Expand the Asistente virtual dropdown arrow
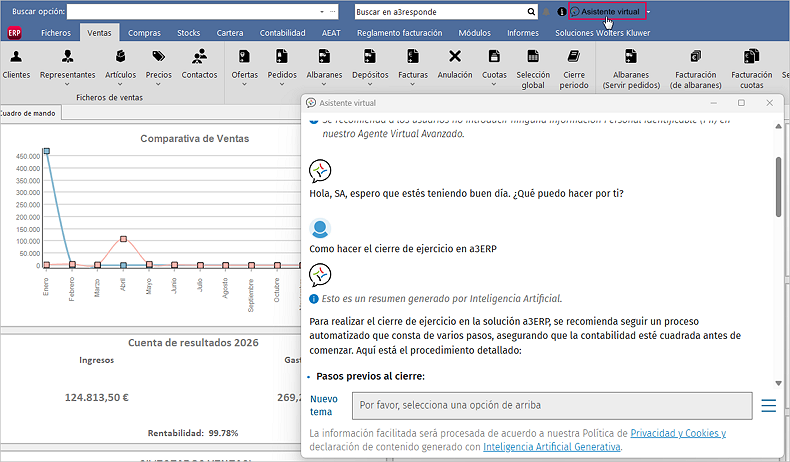790x462 pixels. [648, 12]
